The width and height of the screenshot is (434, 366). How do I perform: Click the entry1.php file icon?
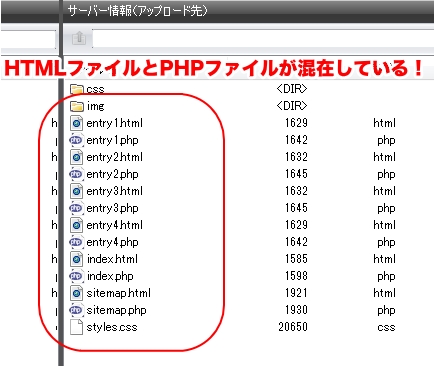76,140
